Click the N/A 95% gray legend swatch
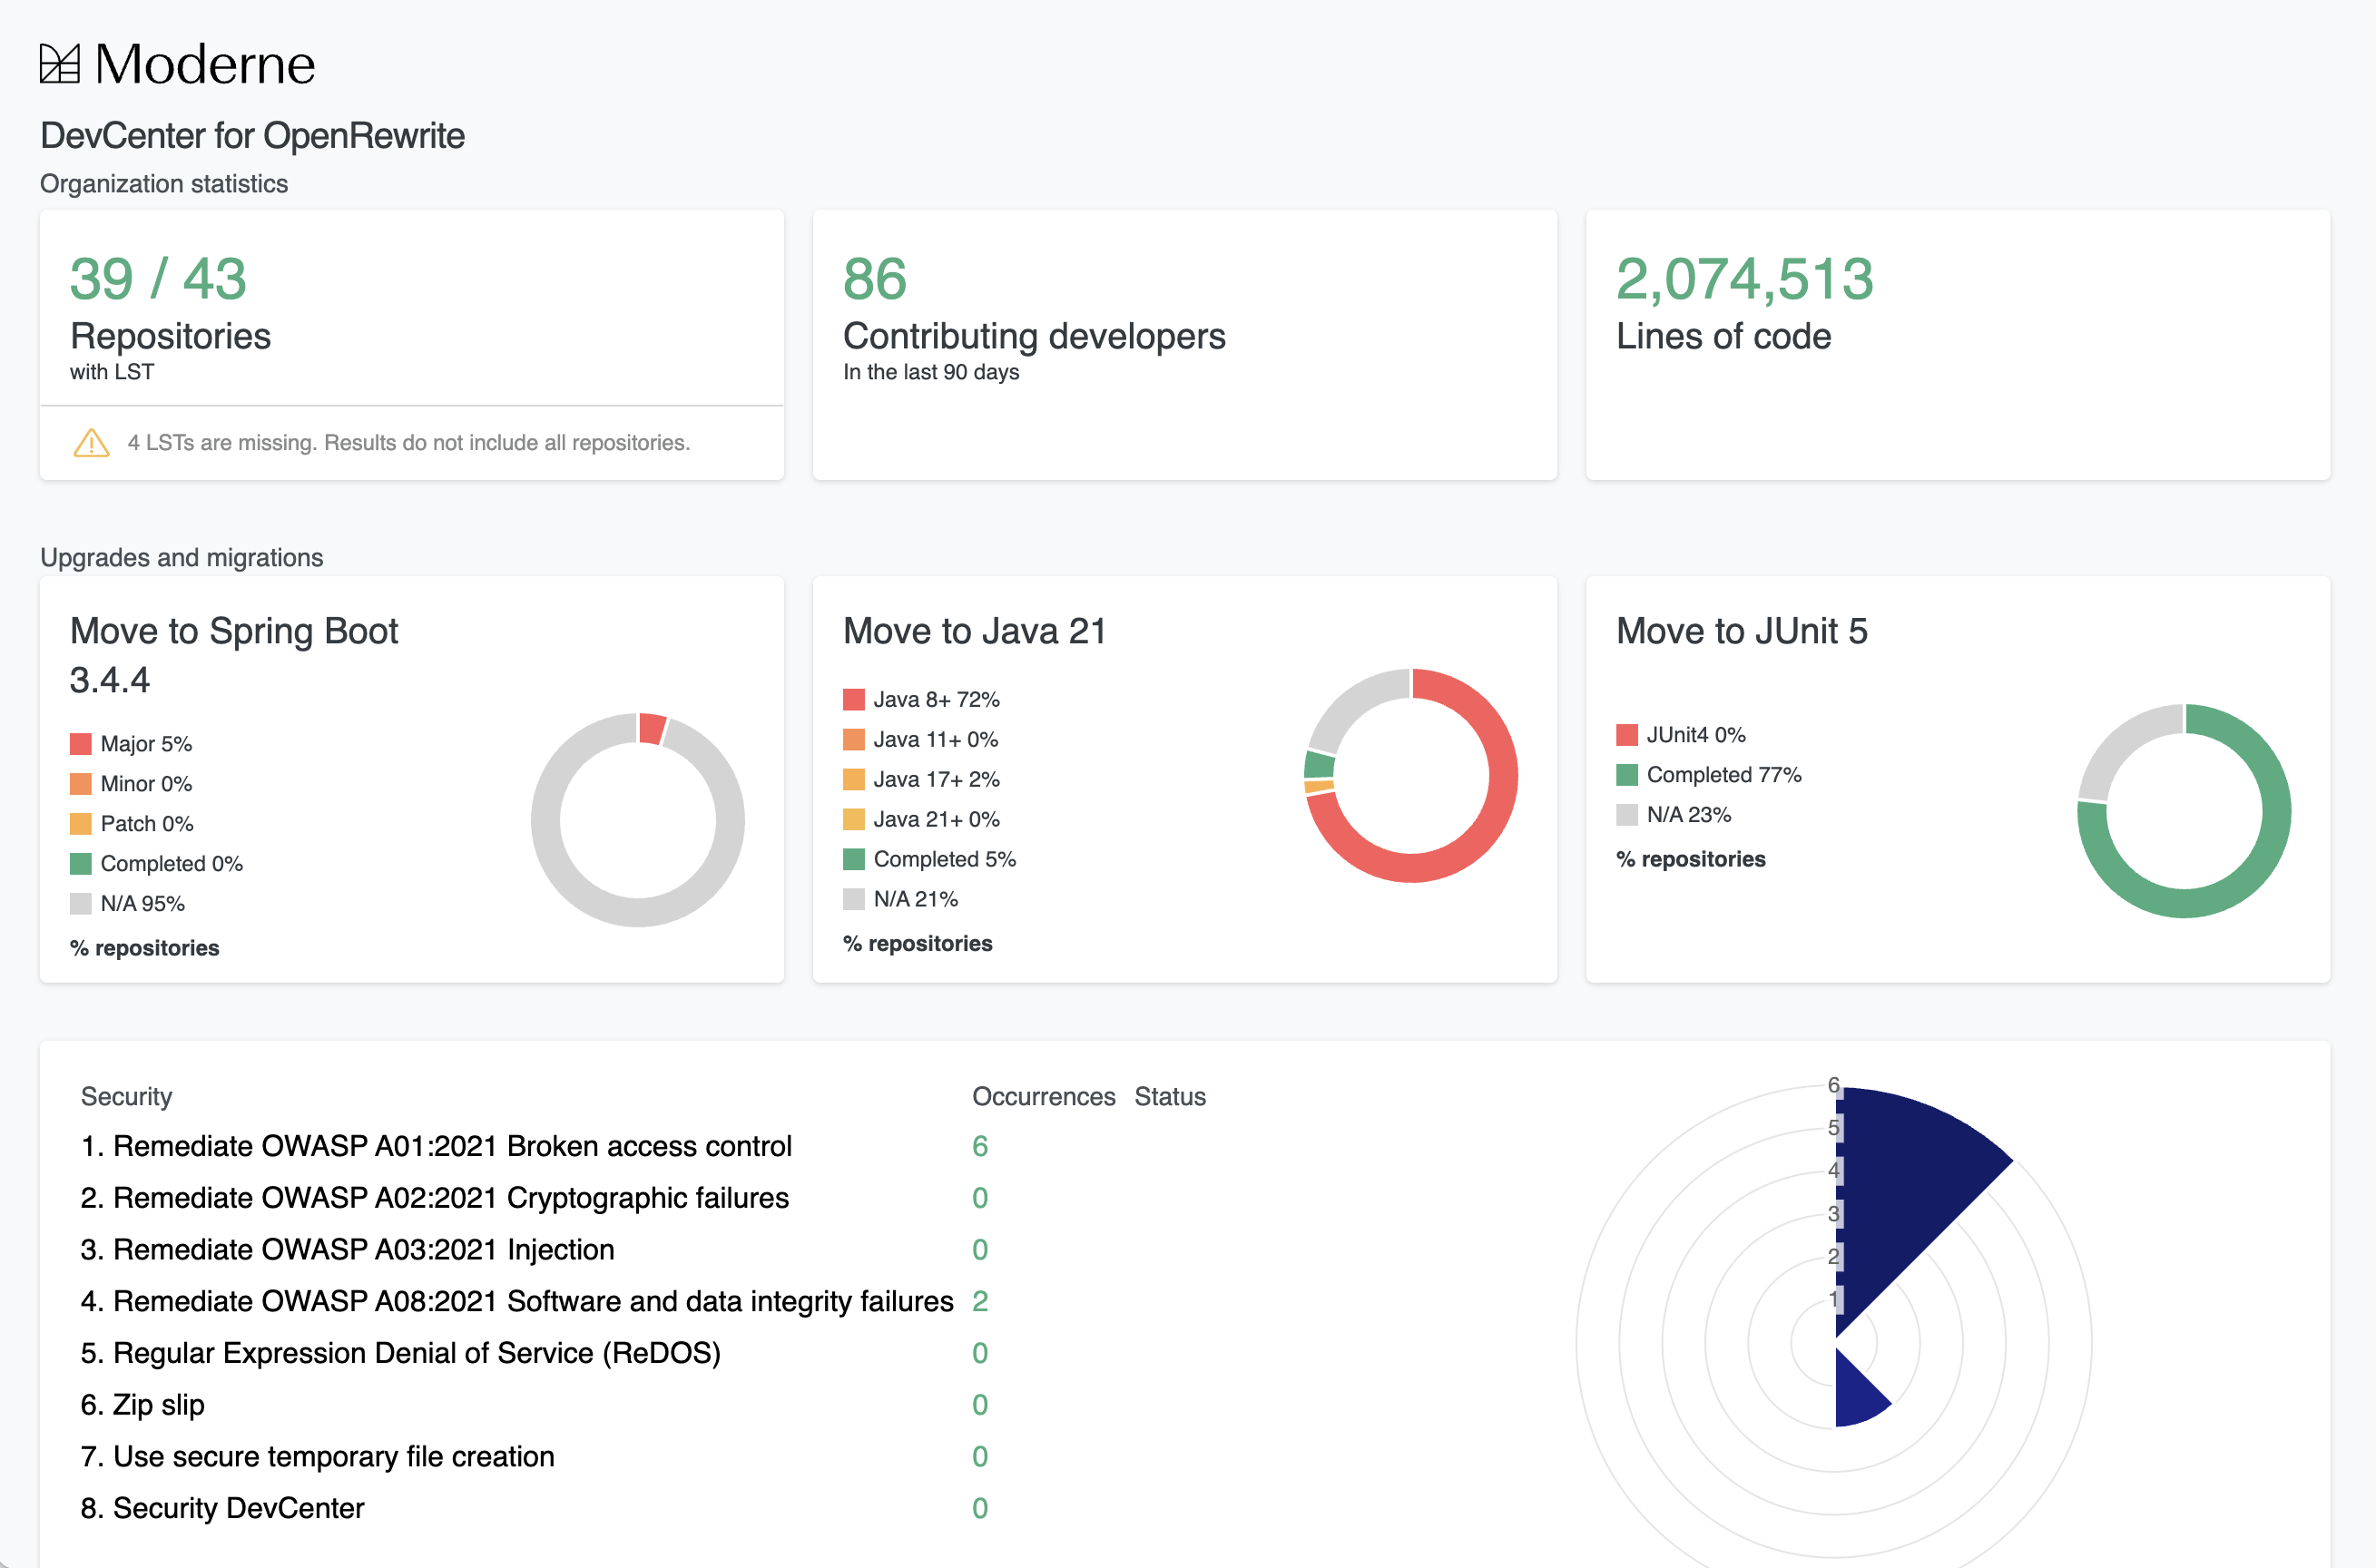This screenshot has width=2376, height=1568. point(81,904)
